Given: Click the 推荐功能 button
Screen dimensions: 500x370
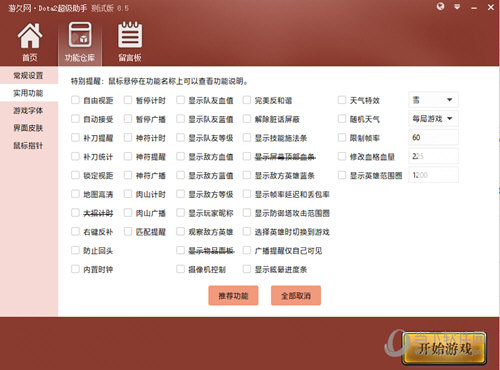Looking at the screenshot, I should pos(233,295).
